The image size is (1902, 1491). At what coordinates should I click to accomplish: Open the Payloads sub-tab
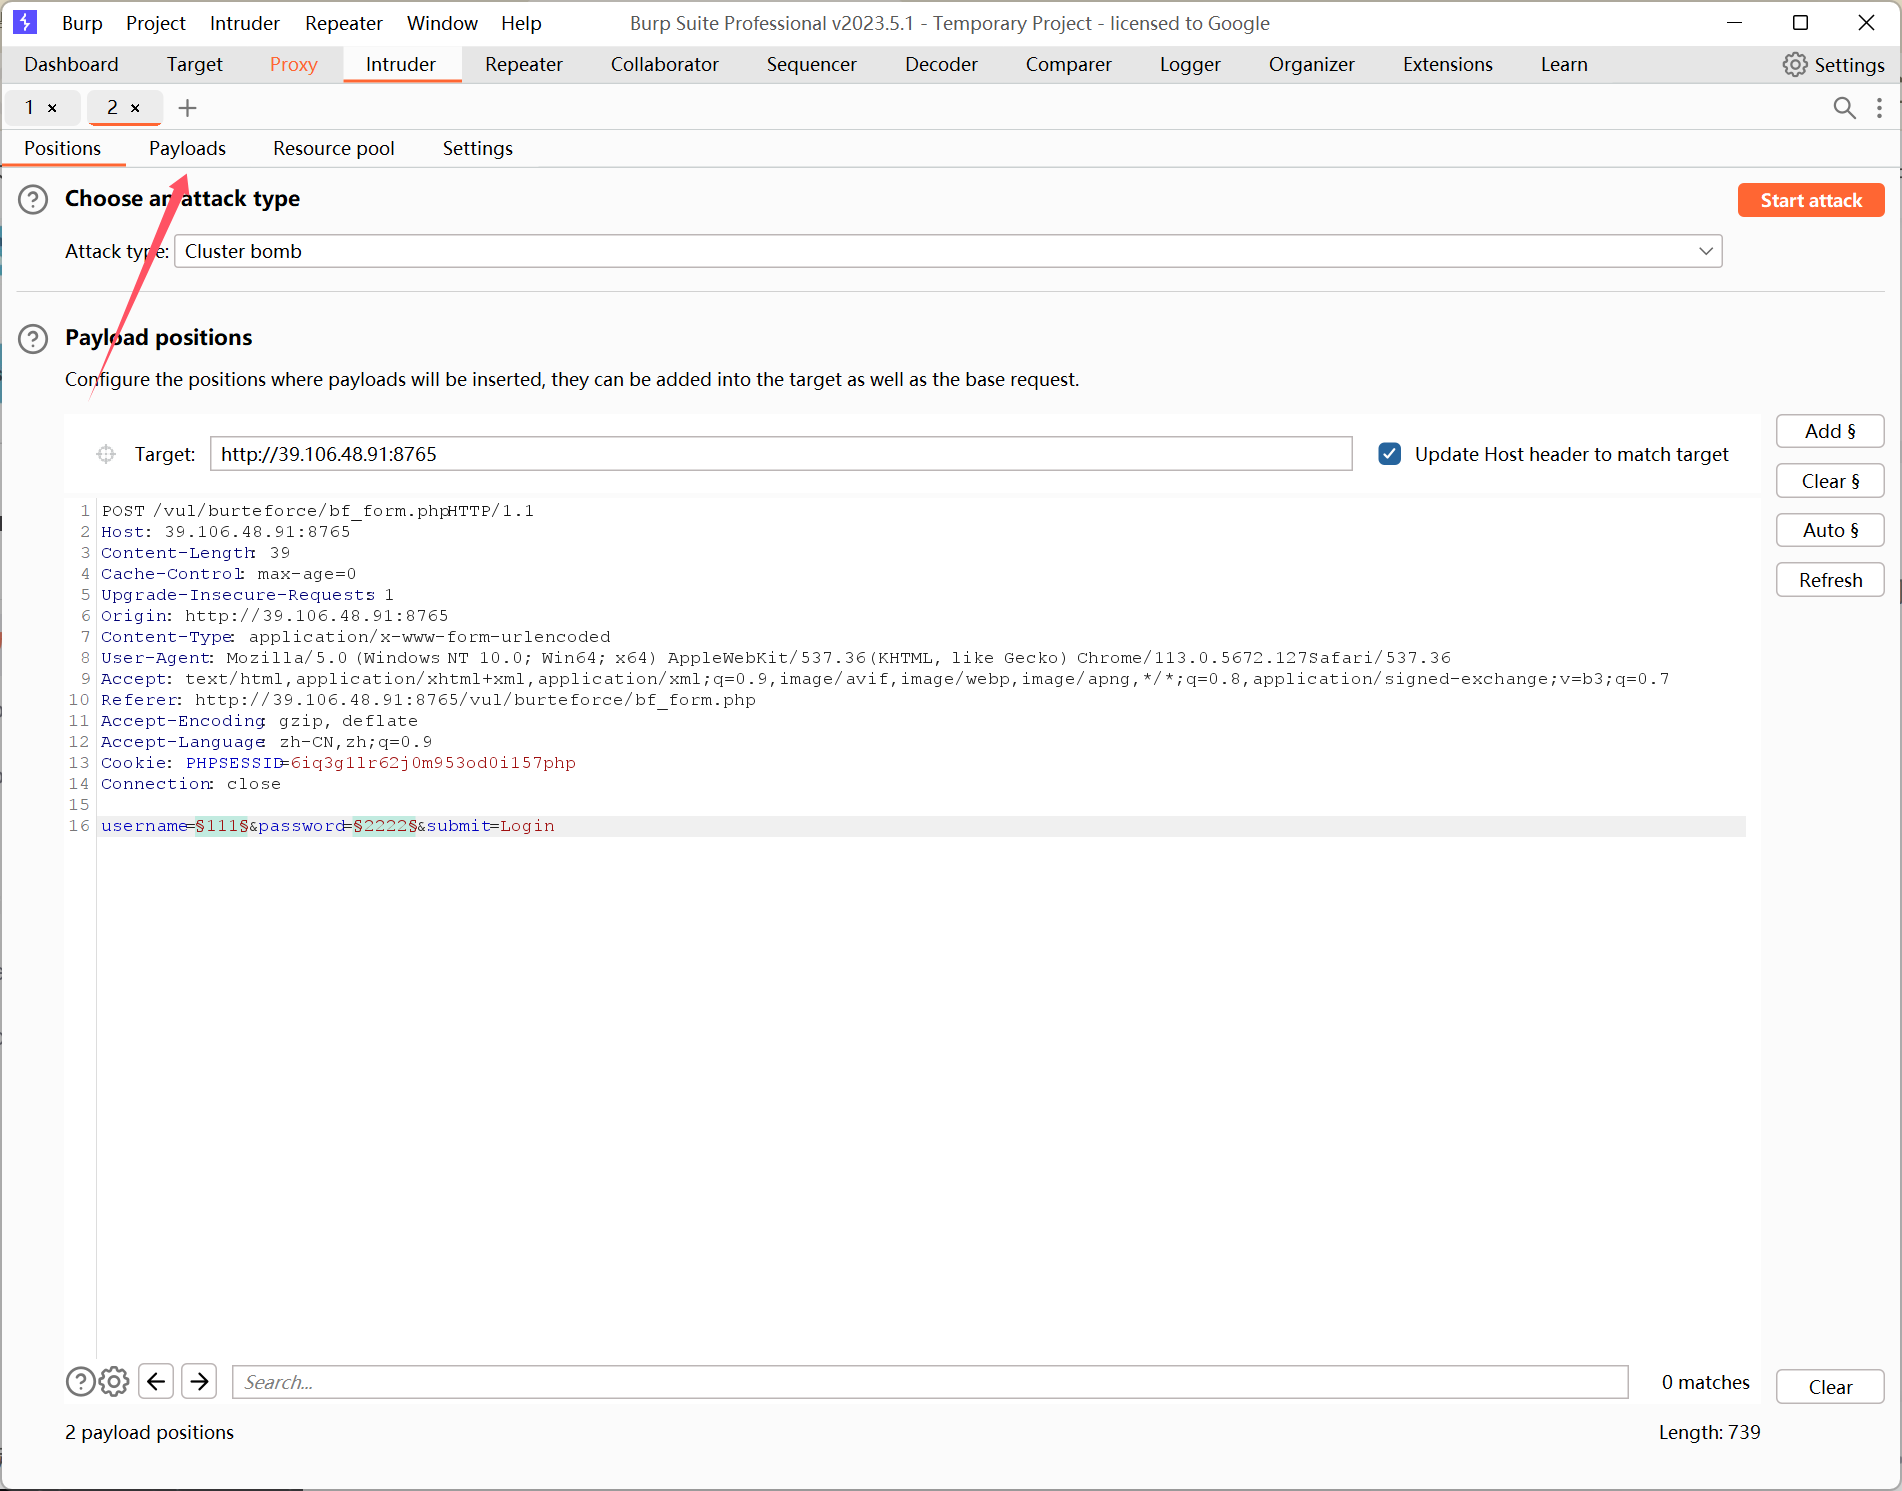coord(188,149)
